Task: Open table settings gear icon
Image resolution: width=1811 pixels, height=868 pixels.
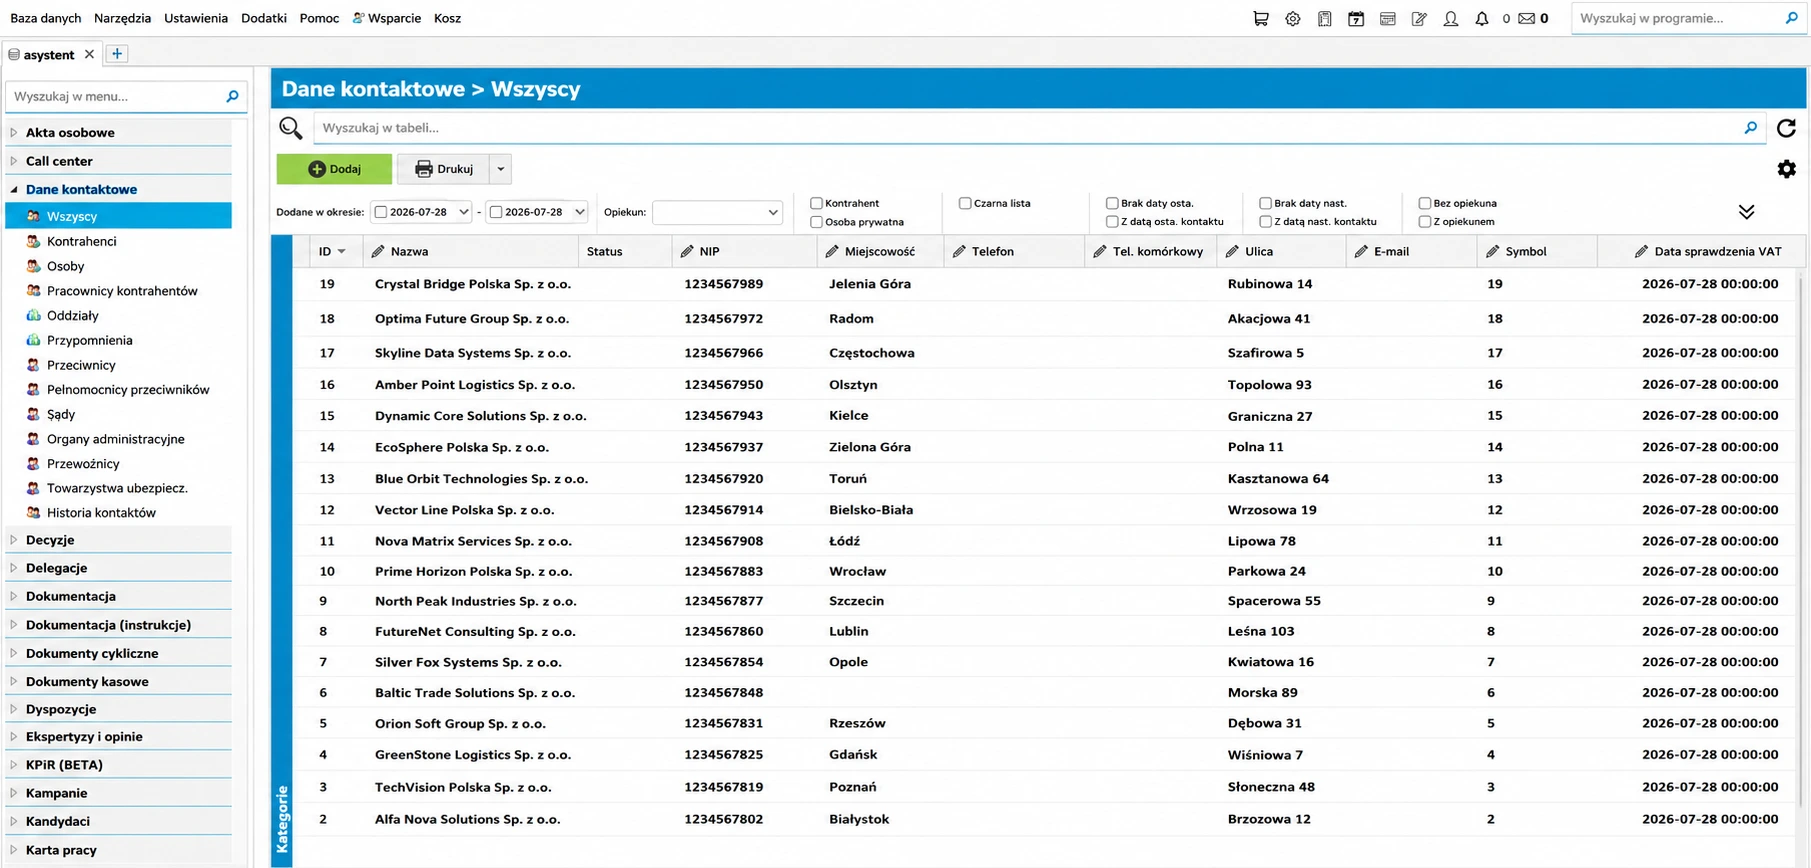Action: [x=1787, y=169]
